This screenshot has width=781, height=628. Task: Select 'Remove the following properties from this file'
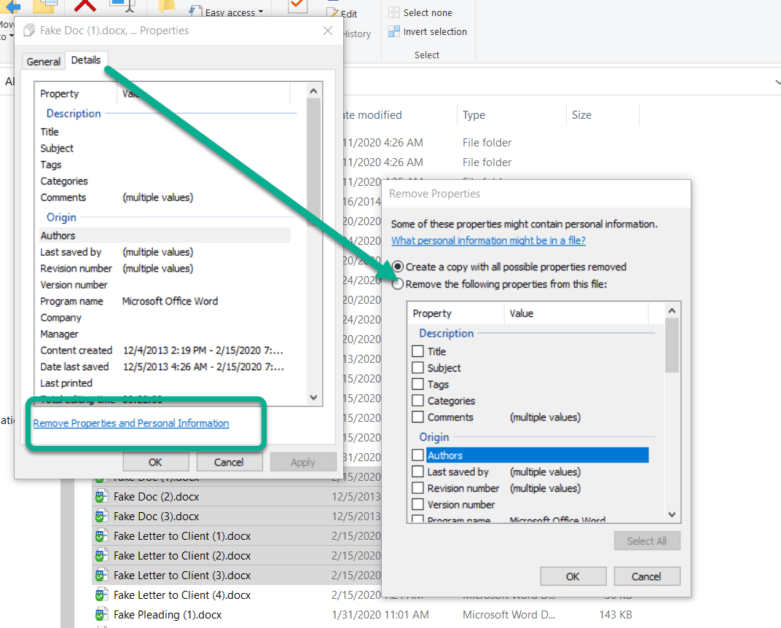tap(397, 284)
